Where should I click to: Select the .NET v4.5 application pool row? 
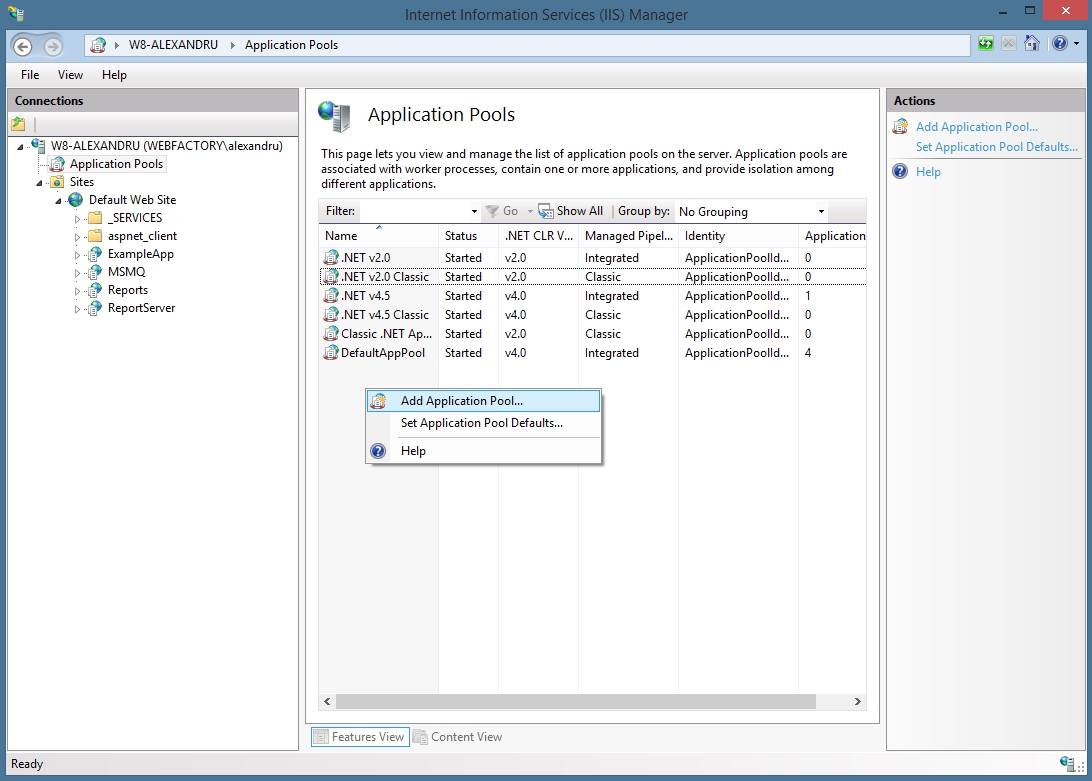(365, 296)
